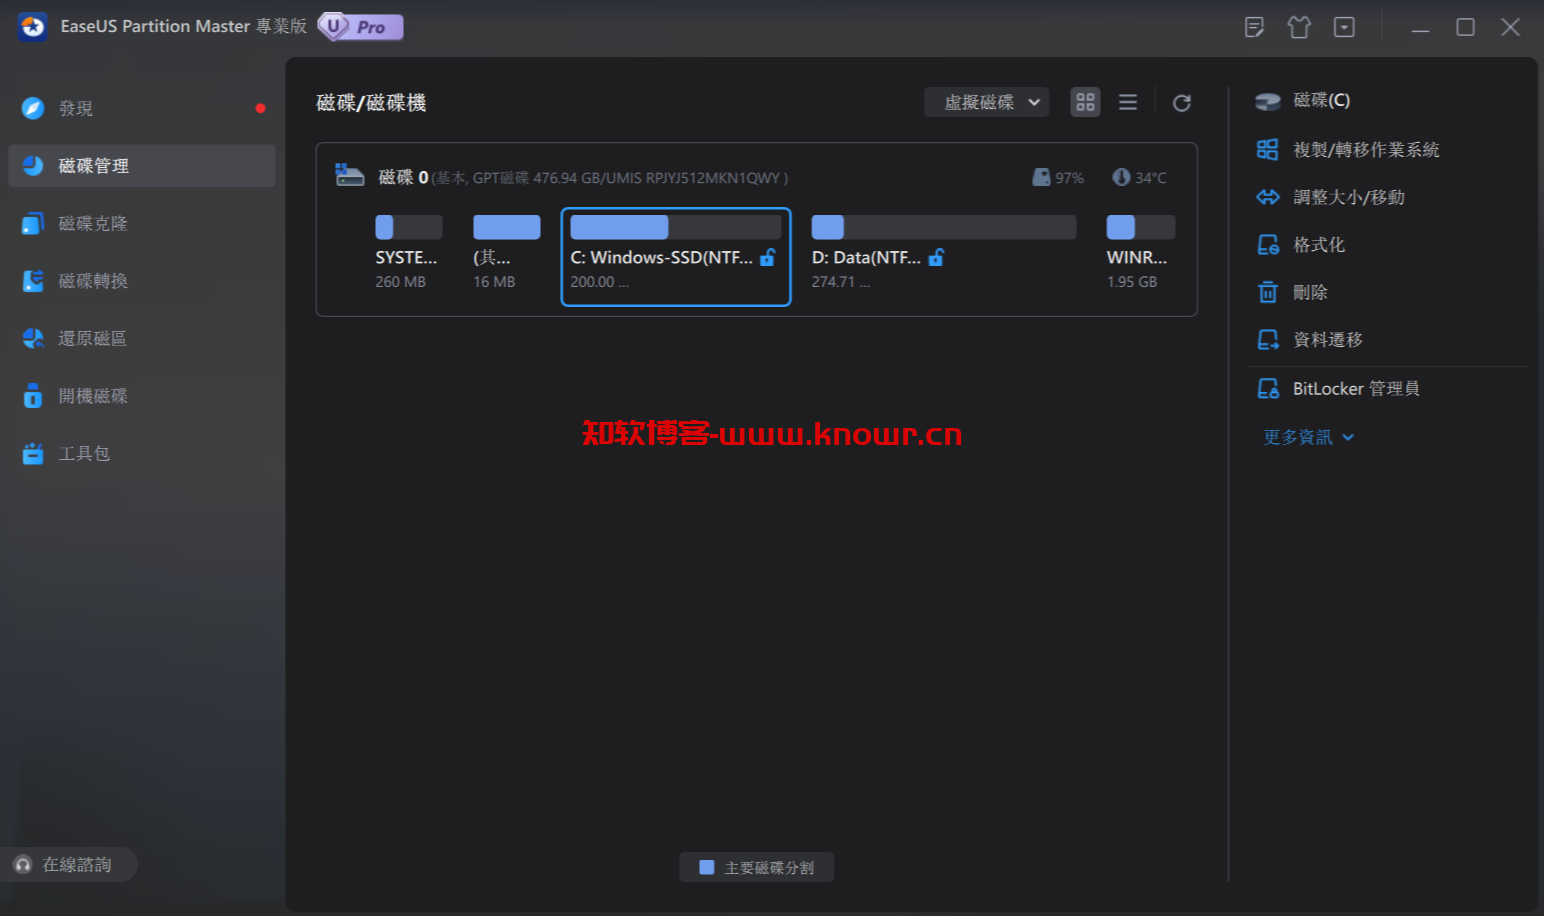Click the 磁碟克隆 clone icon
Image resolution: width=1544 pixels, height=916 pixels.
(x=33, y=223)
